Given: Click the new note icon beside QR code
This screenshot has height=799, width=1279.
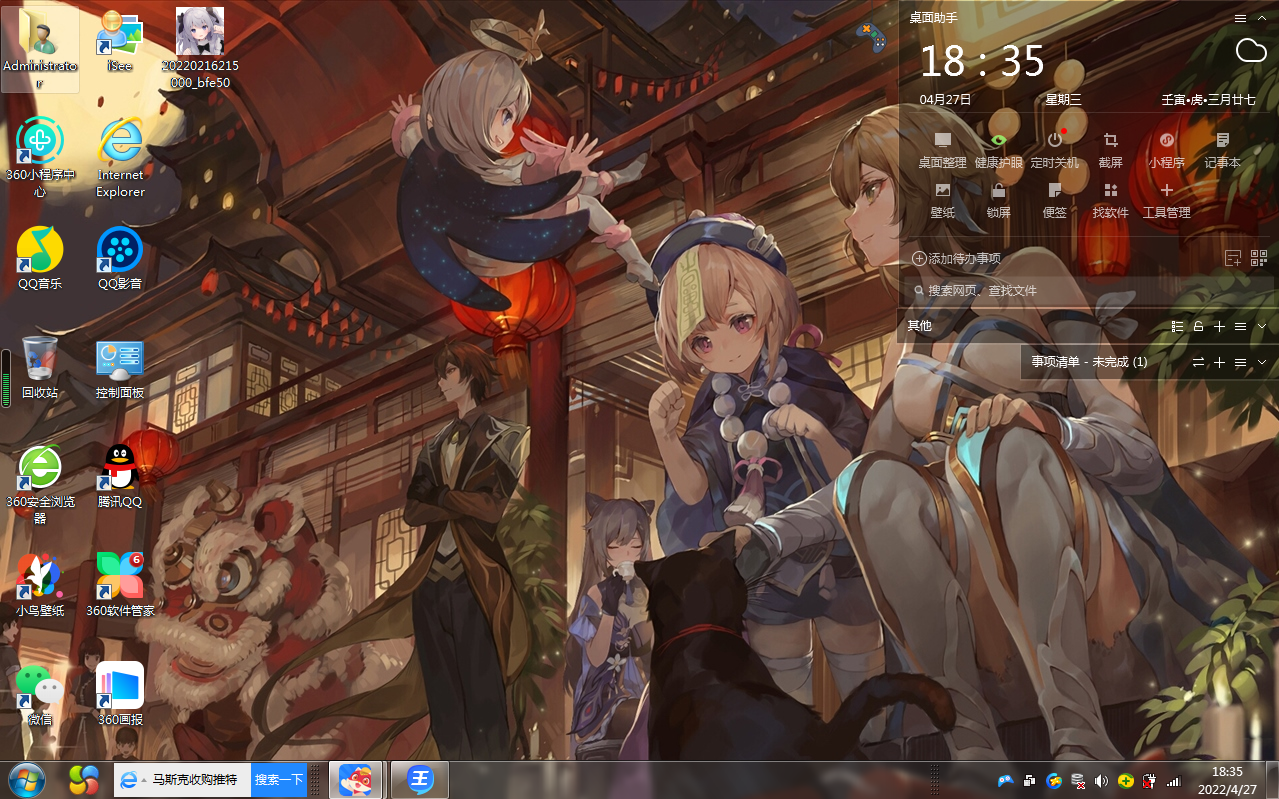Looking at the screenshot, I should pyautogui.click(x=1232, y=258).
